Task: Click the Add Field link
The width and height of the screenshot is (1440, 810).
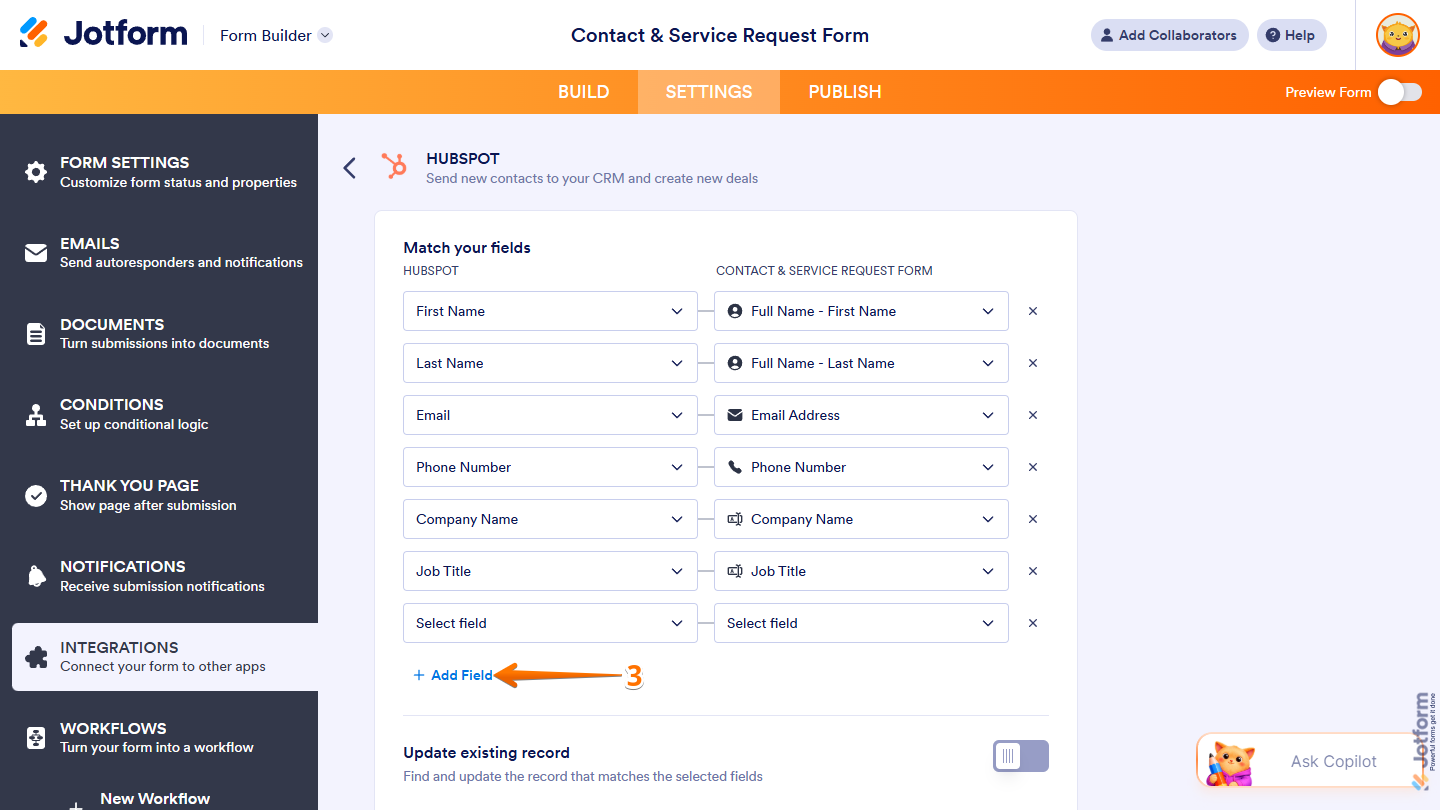Action: coord(453,675)
